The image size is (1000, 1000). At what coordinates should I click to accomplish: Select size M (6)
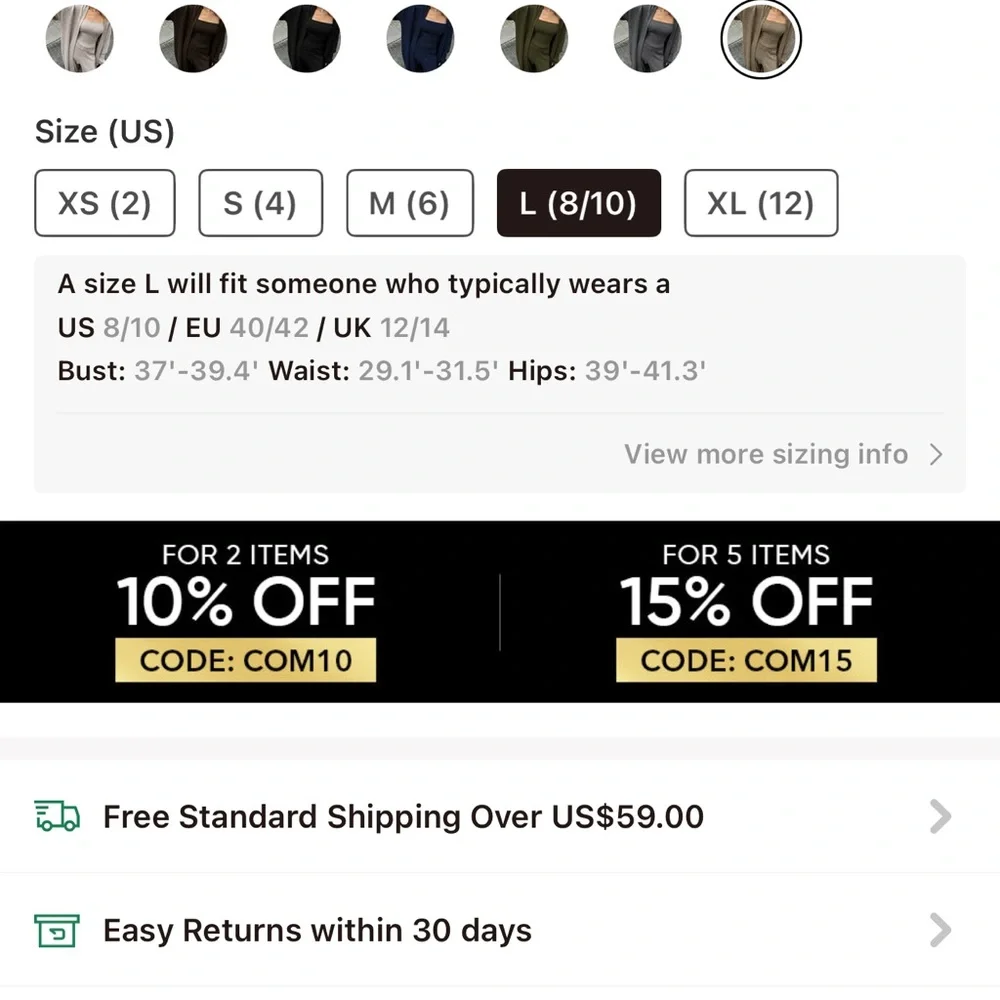(x=409, y=203)
